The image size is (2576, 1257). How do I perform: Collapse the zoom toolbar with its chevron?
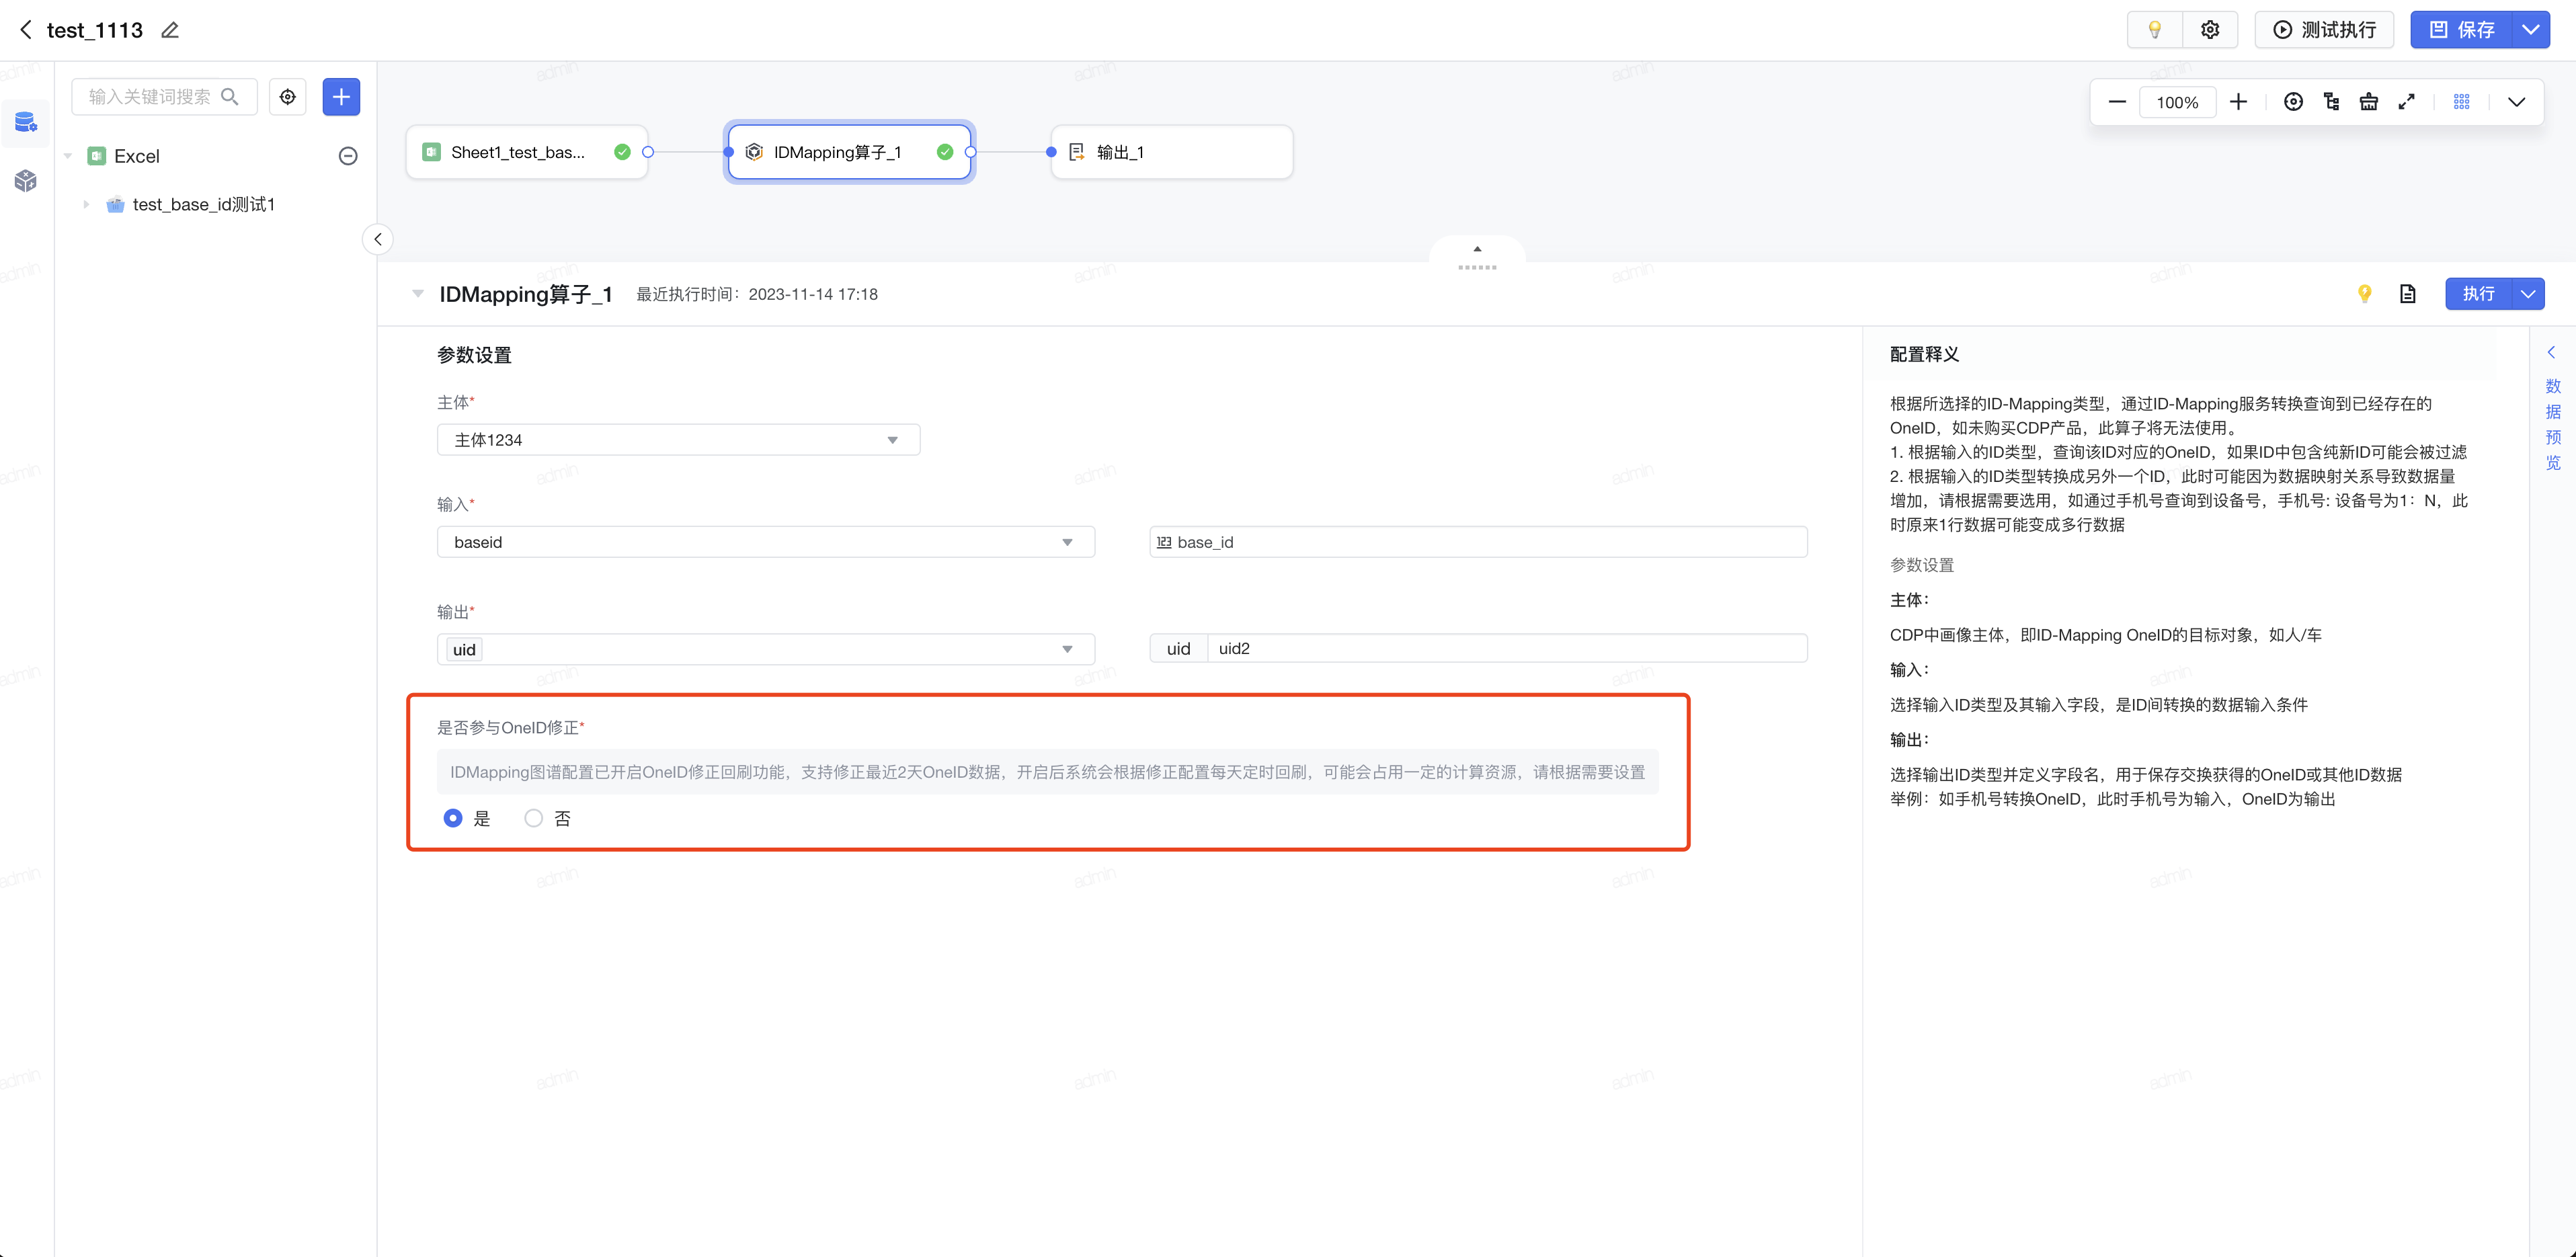[2517, 102]
